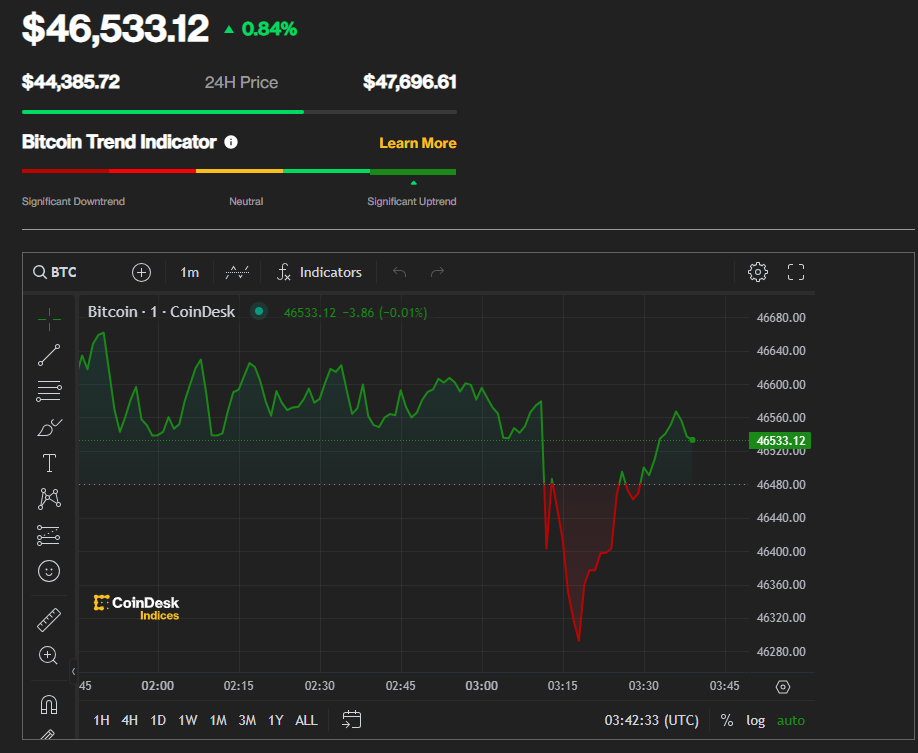
Task: Open chart settings gear icon
Action: (758, 272)
